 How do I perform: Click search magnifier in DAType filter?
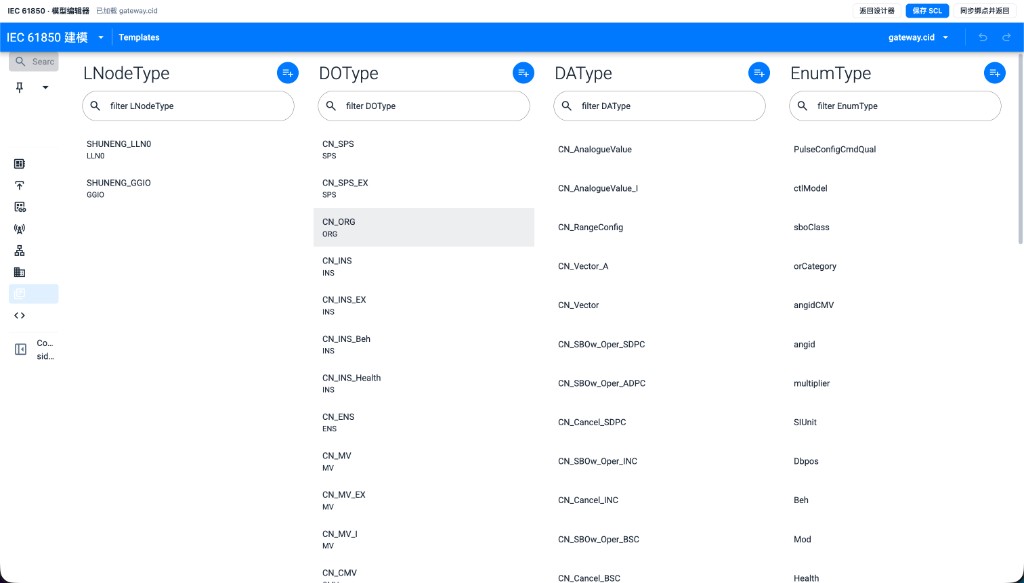(567, 106)
